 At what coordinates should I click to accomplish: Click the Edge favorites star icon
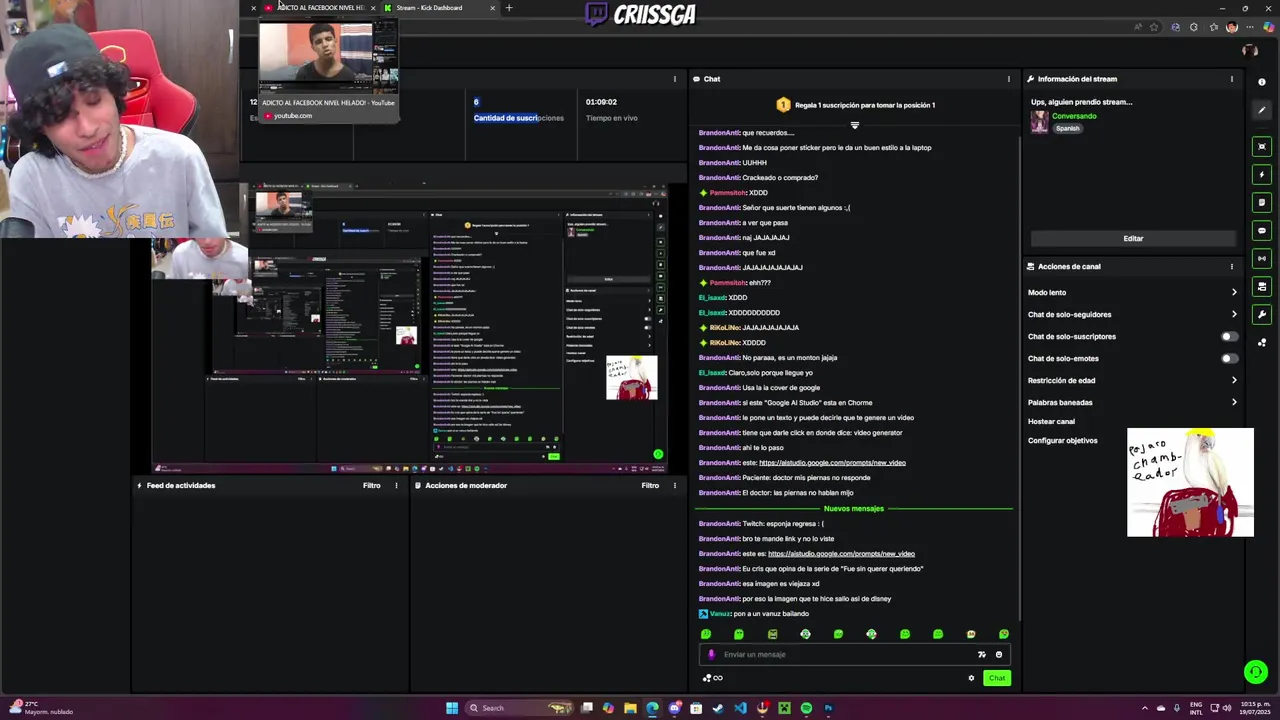pos(1154,27)
